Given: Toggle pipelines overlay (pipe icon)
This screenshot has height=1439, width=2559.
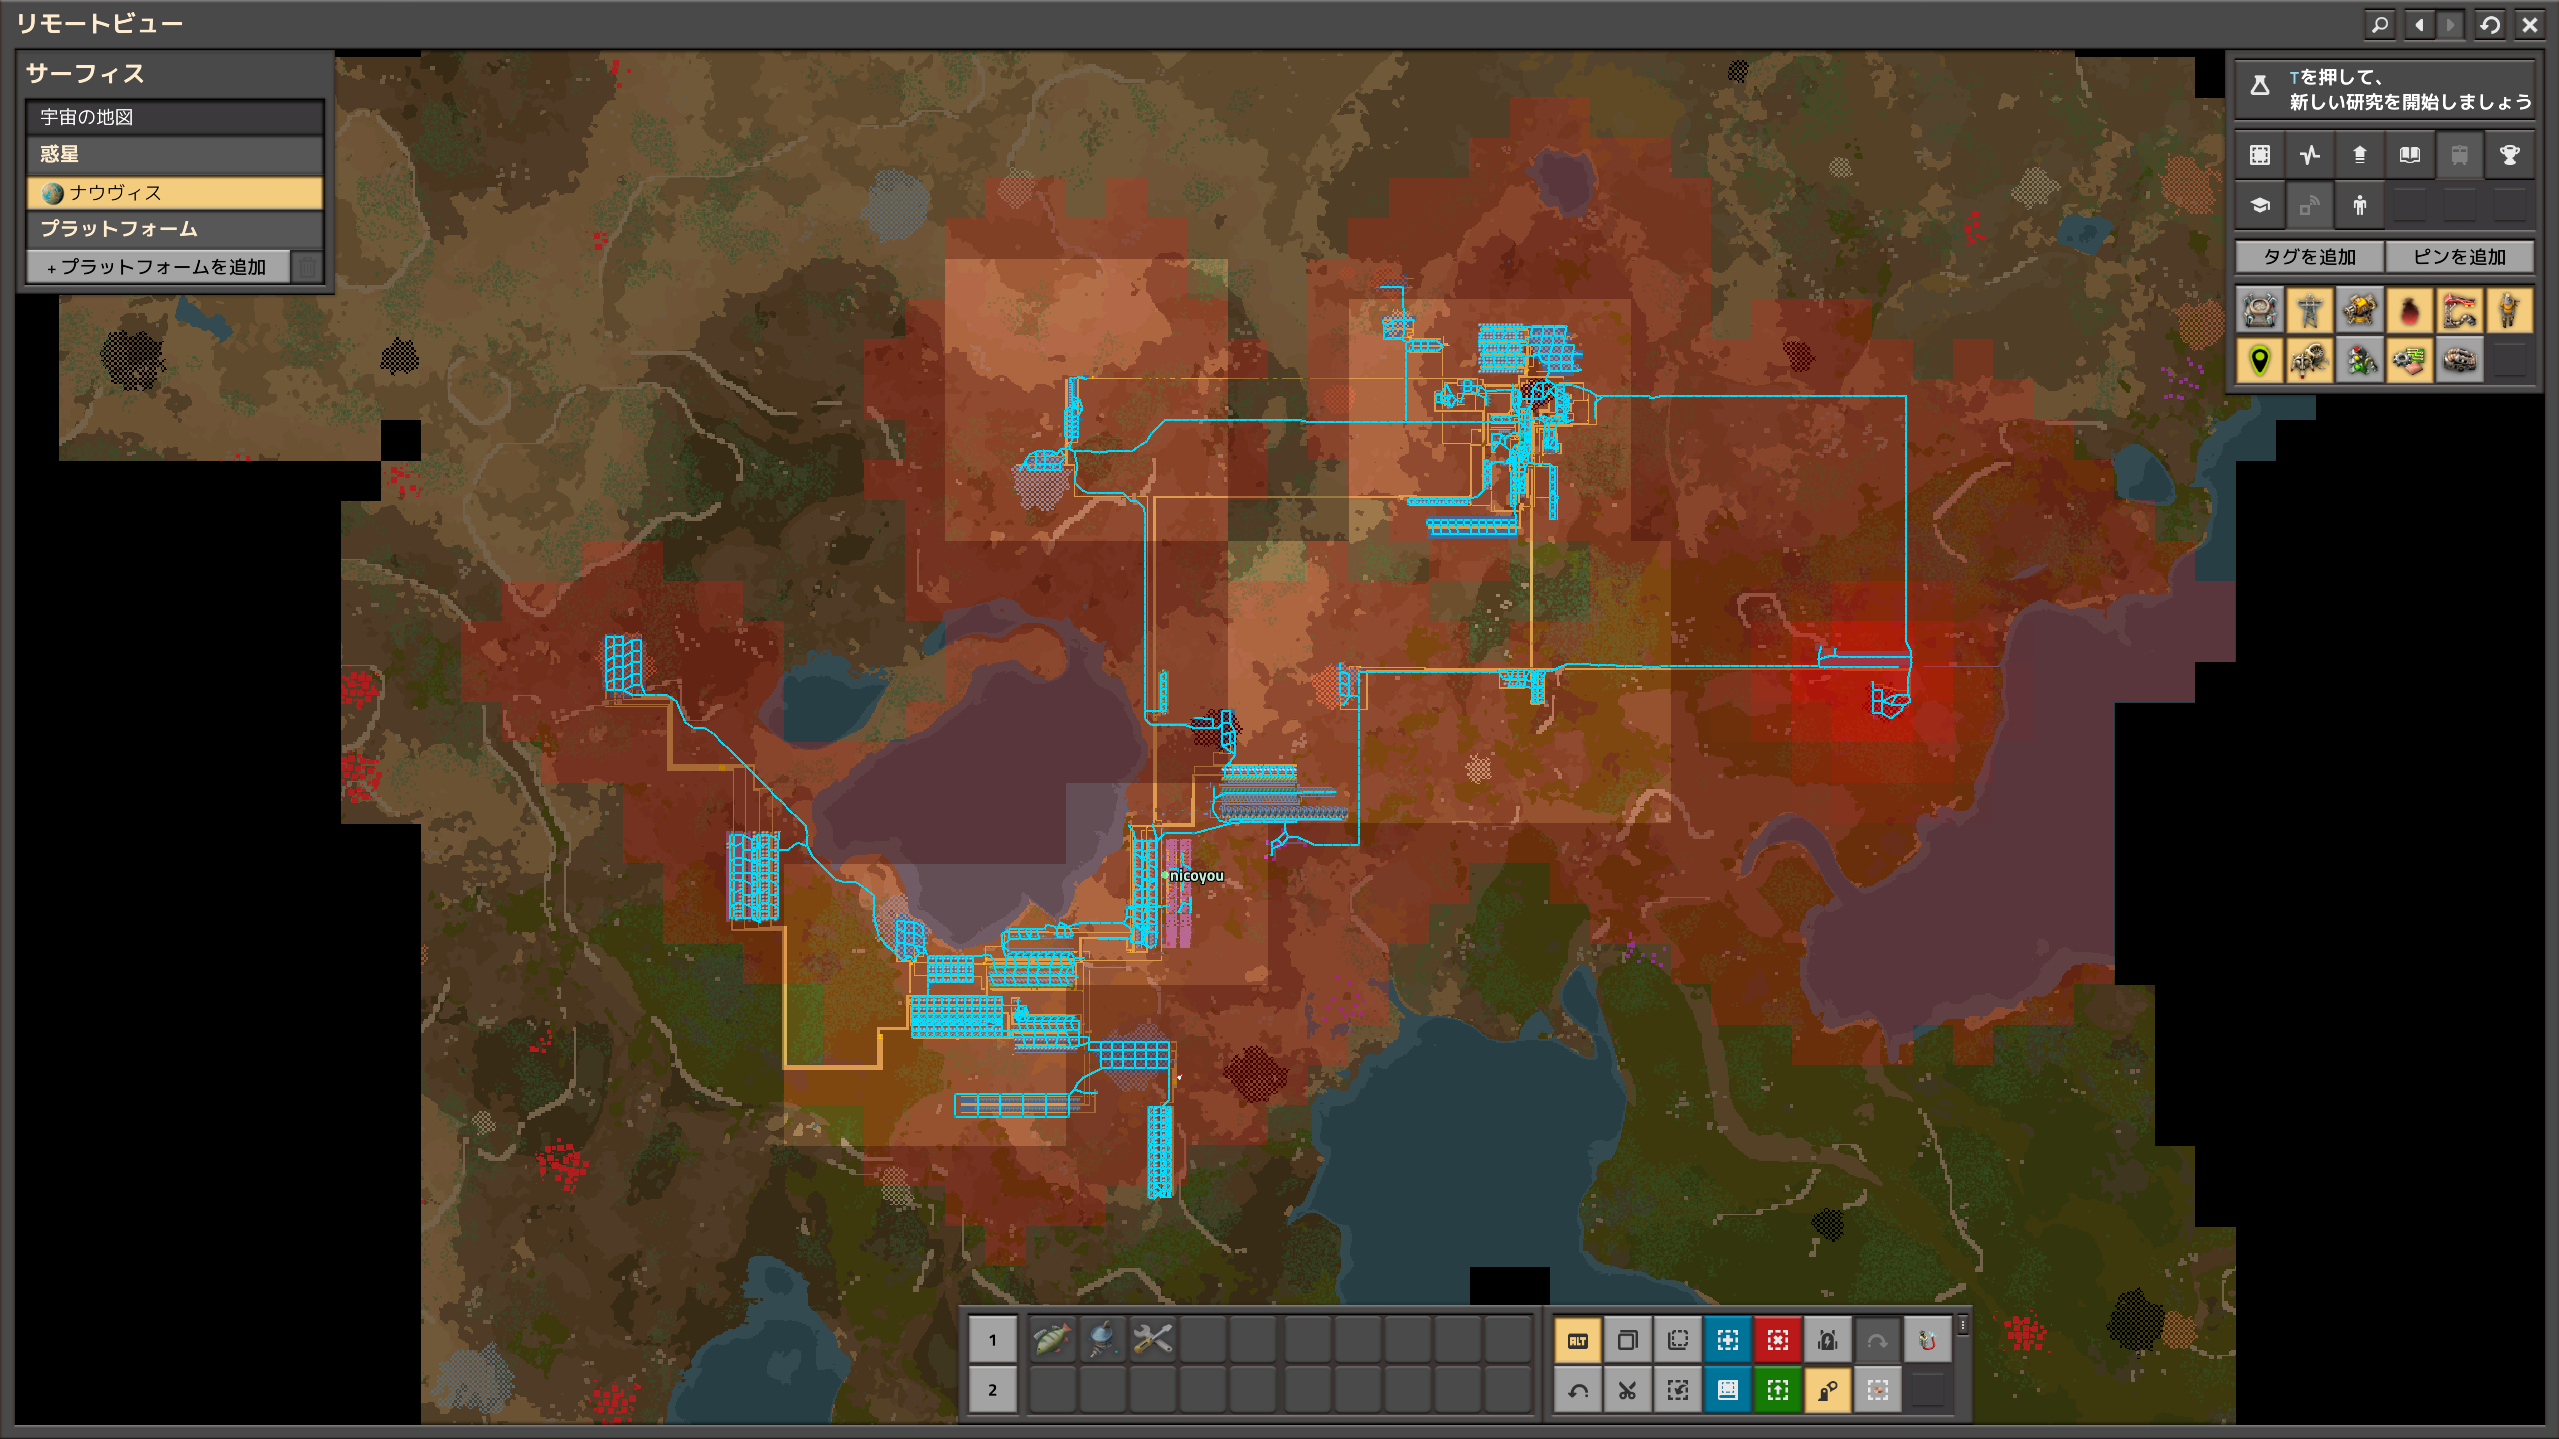Looking at the screenshot, I should [2460, 360].
